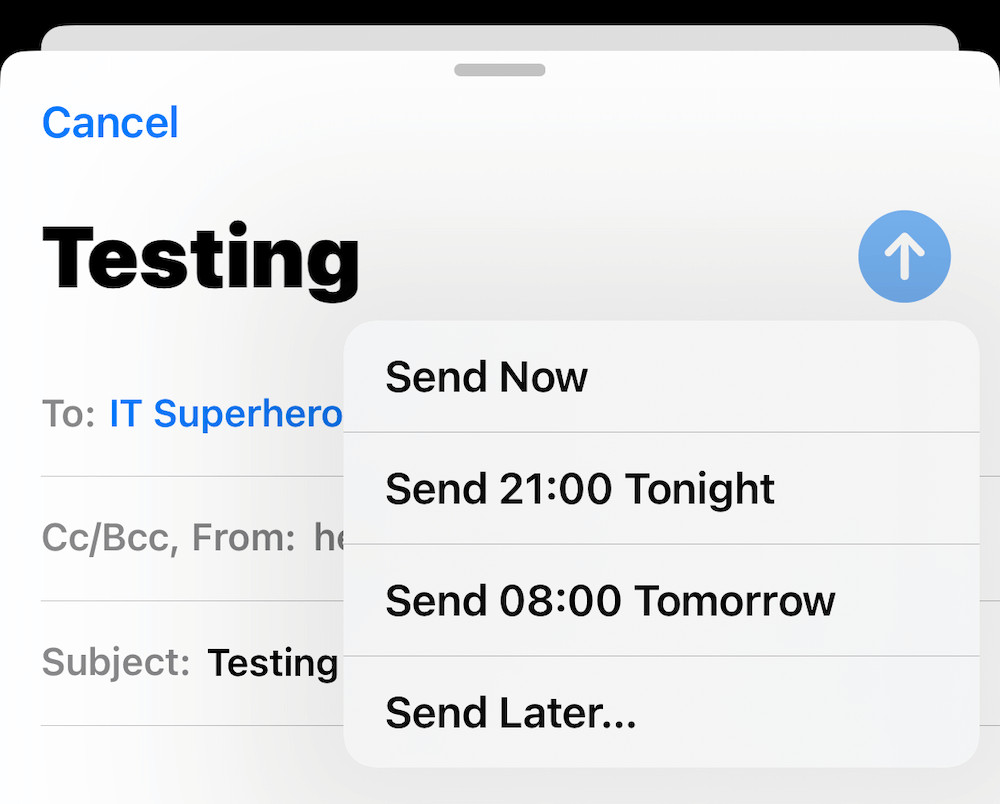The height and width of the screenshot is (804, 1000).
Task: Select the IT Superhero recipient
Action: 225,414
